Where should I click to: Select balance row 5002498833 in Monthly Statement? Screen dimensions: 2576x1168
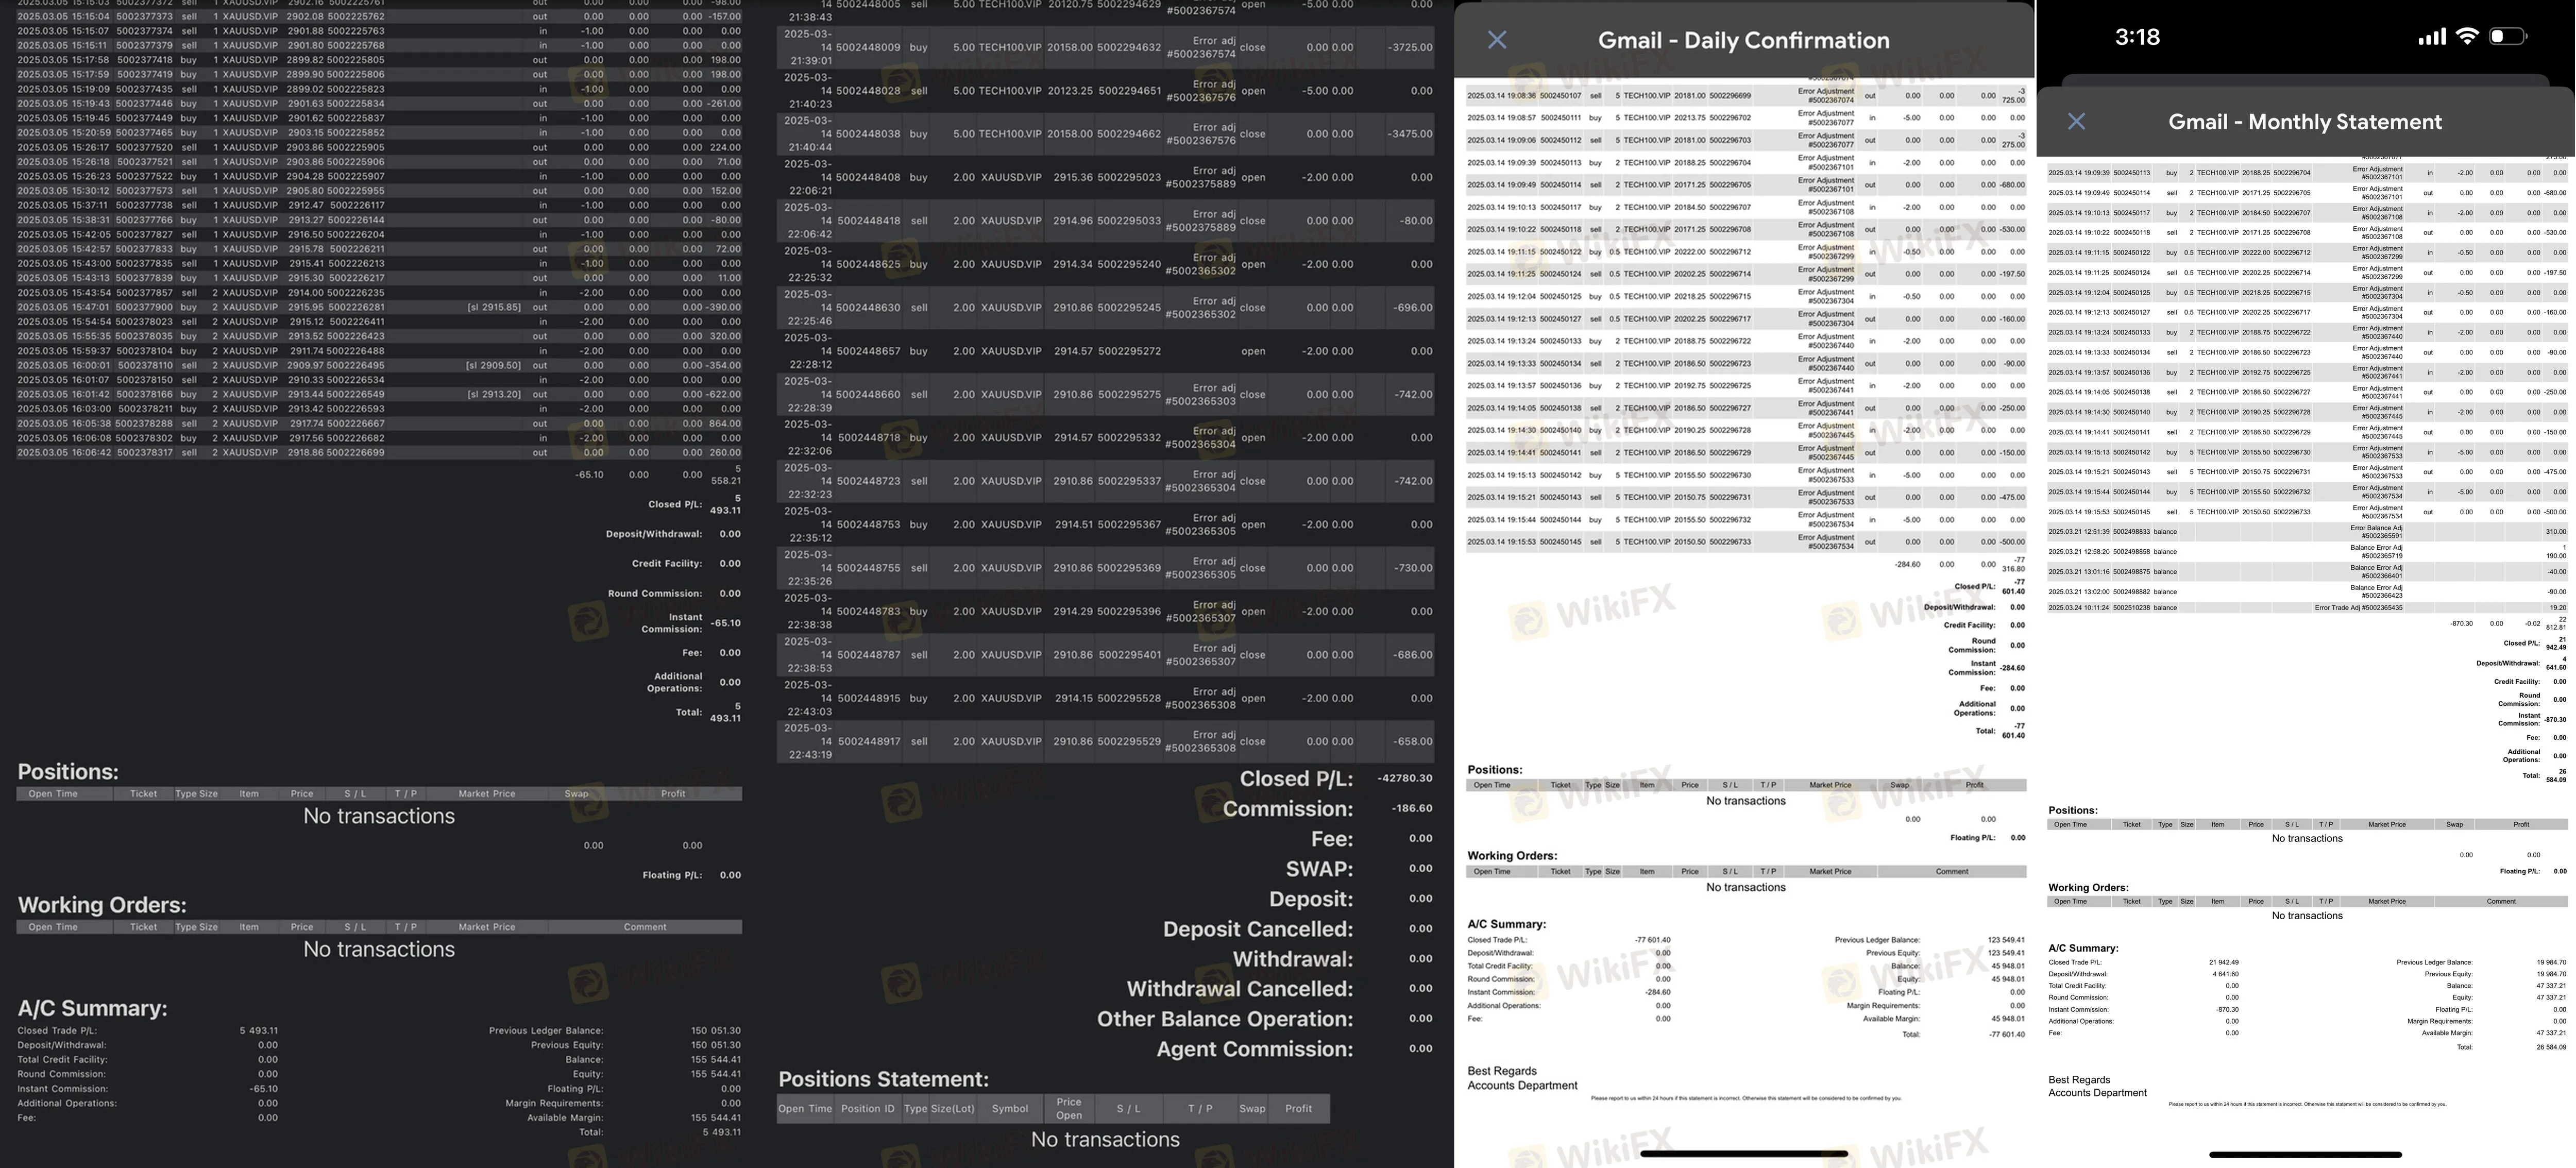[2307, 532]
